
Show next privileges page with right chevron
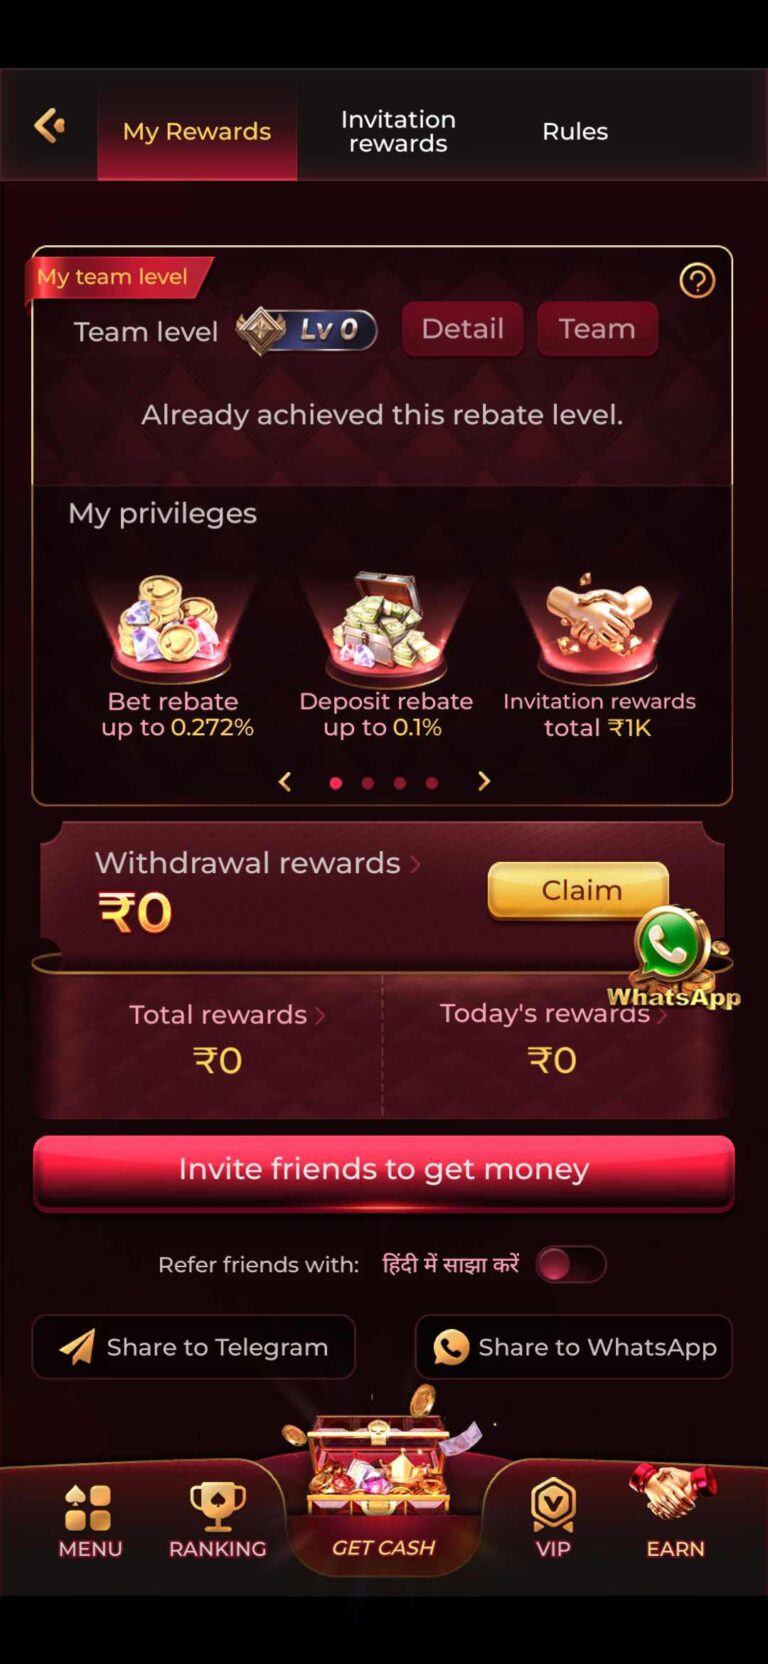coord(484,781)
